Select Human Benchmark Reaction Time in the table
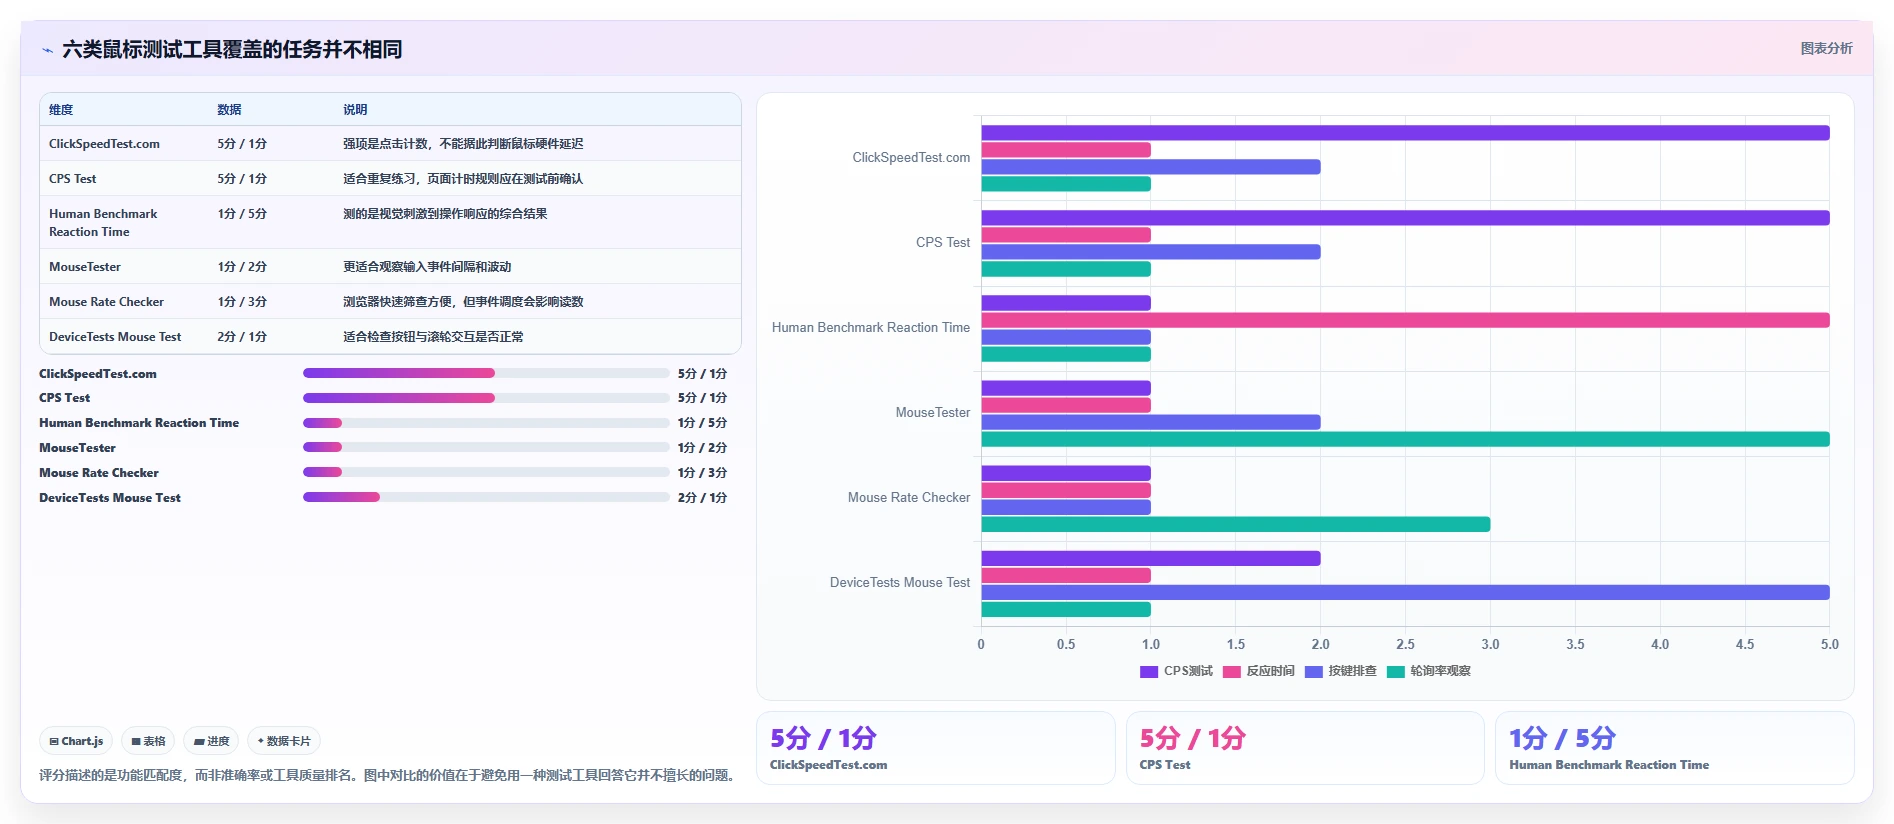This screenshot has height=824, width=1894. (x=103, y=223)
